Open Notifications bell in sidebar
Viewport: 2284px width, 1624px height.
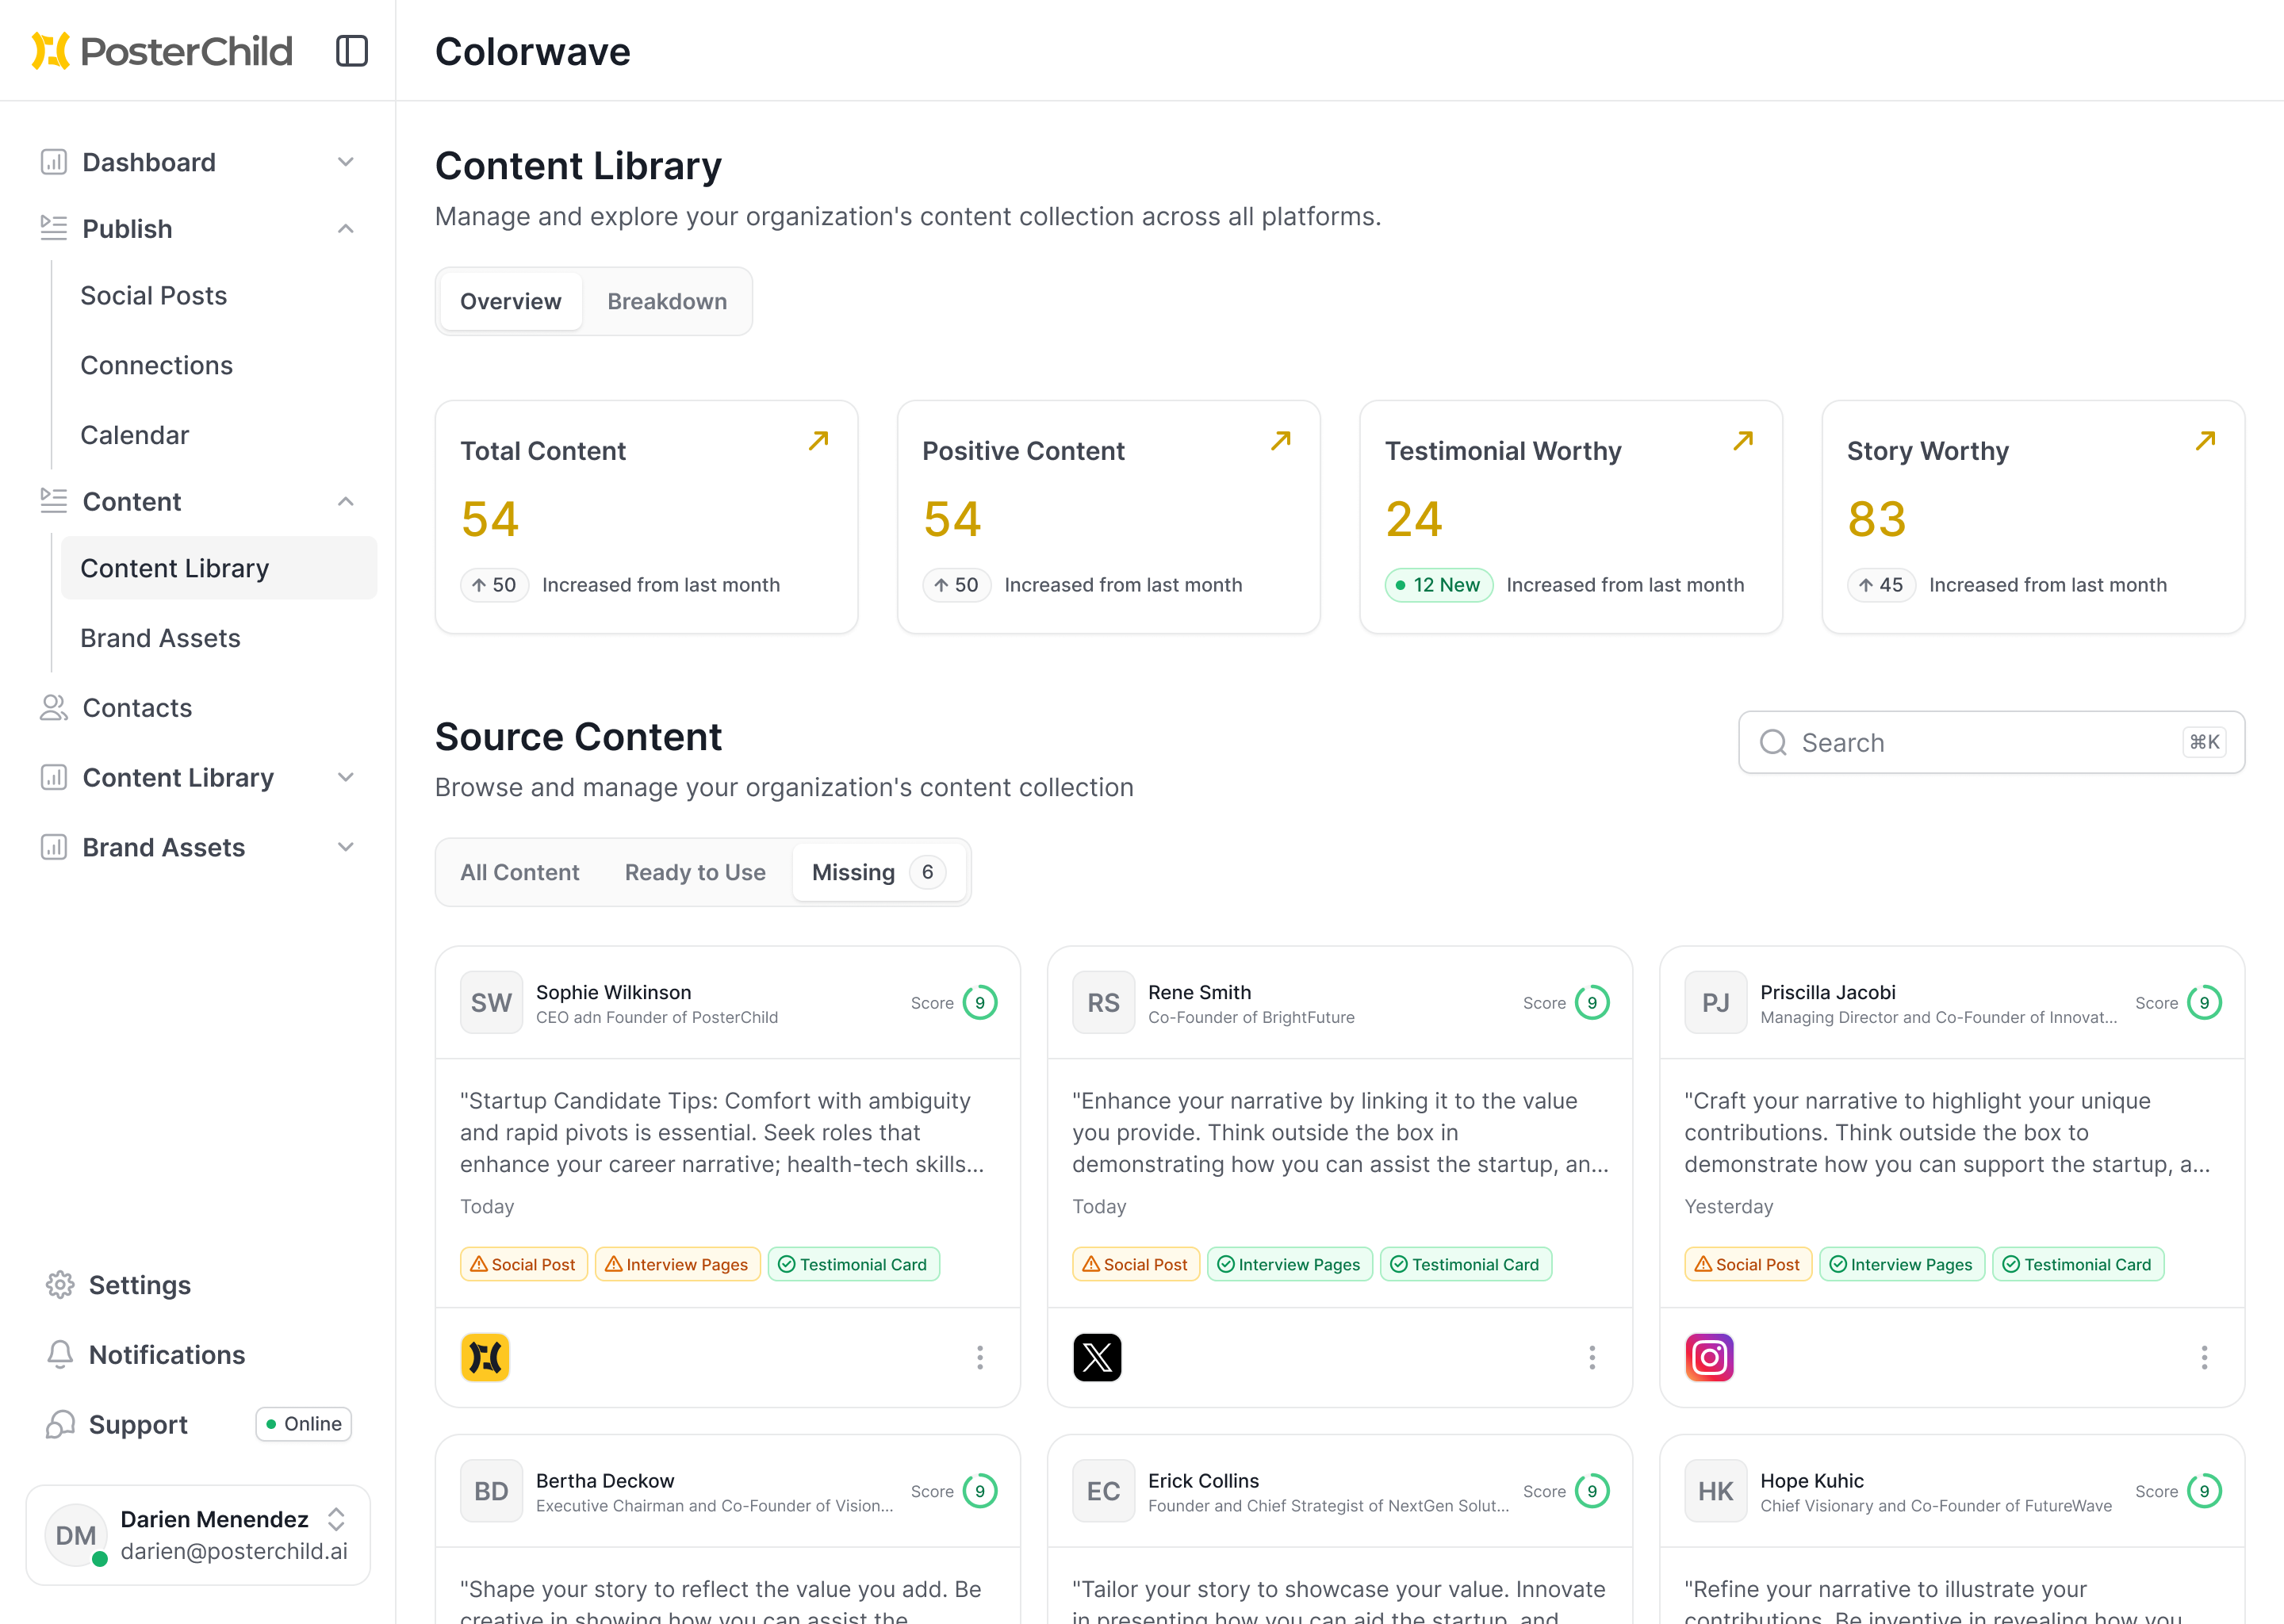[60, 1354]
